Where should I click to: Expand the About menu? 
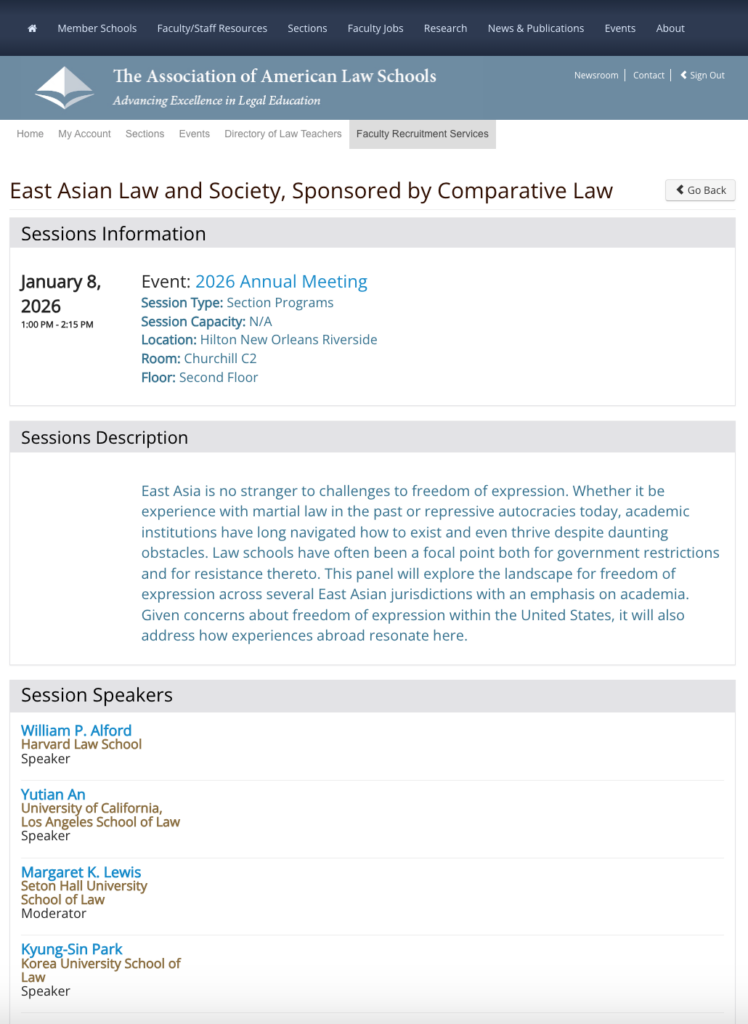tap(670, 28)
